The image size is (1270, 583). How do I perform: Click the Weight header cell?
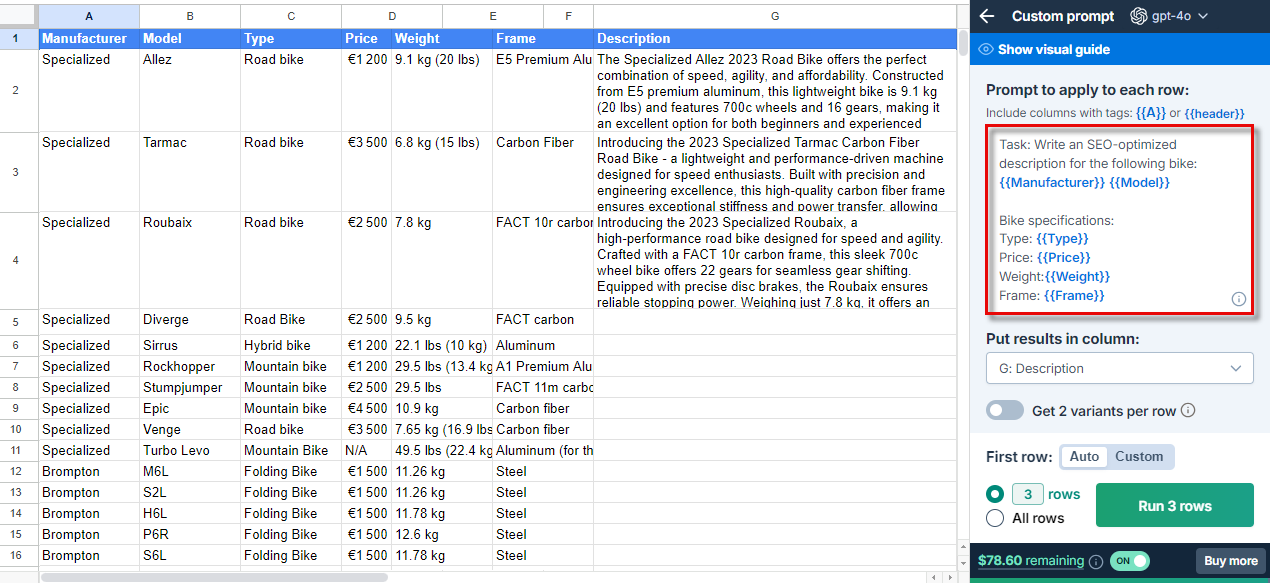[x=442, y=39]
